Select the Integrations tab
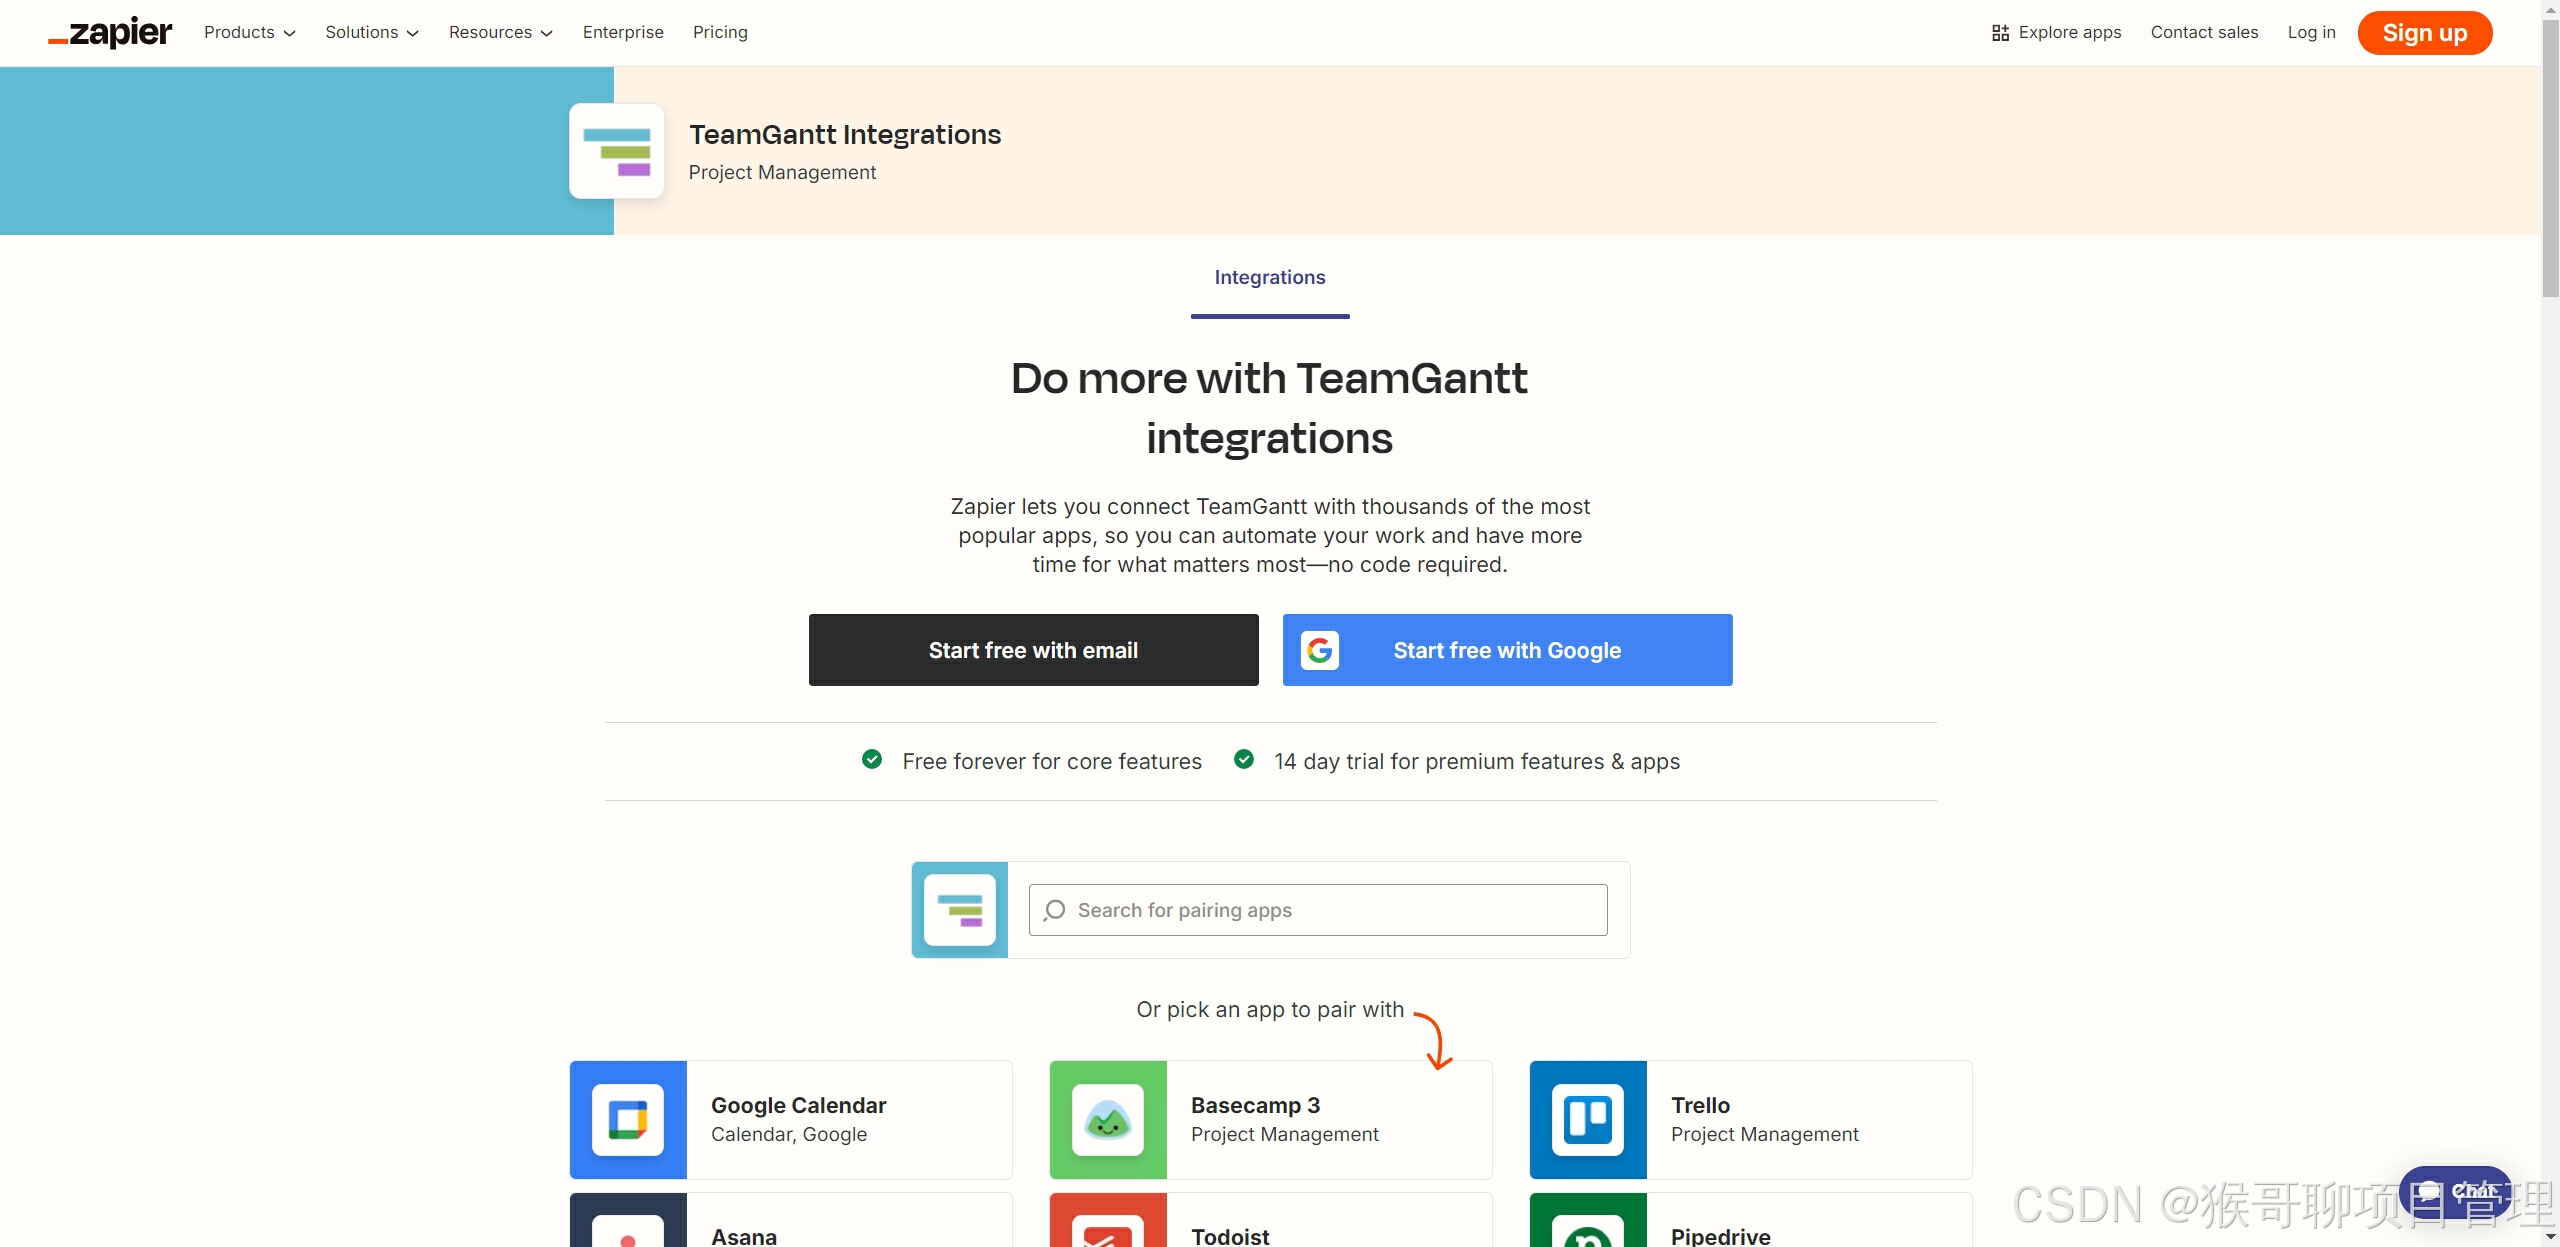The height and width of the screenshot is (1247, 2560). pyautogui.click(x=1270, y=278)
